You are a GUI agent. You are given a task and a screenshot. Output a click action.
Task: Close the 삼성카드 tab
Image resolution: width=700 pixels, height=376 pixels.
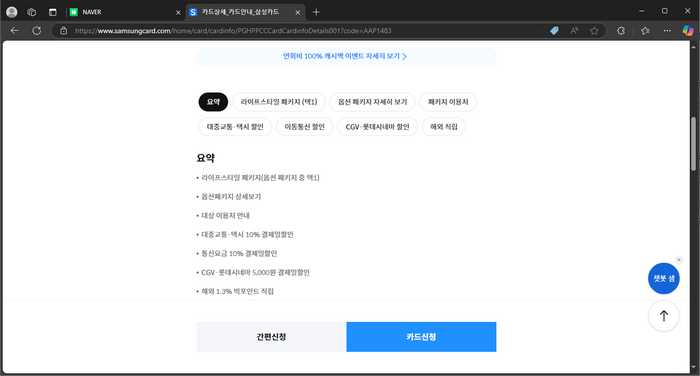298,13
